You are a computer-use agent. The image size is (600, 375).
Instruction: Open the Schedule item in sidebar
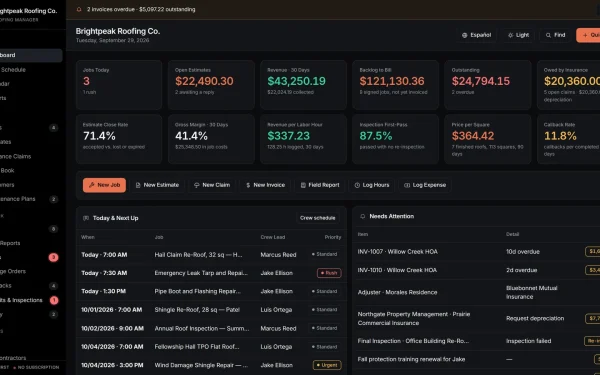click(31, 70)
